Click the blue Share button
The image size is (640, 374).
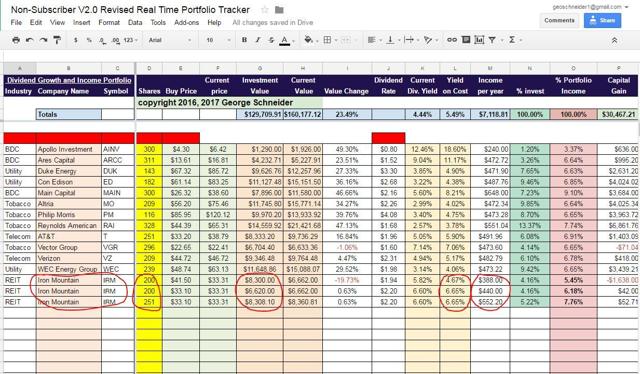click(x=602, y=20)
